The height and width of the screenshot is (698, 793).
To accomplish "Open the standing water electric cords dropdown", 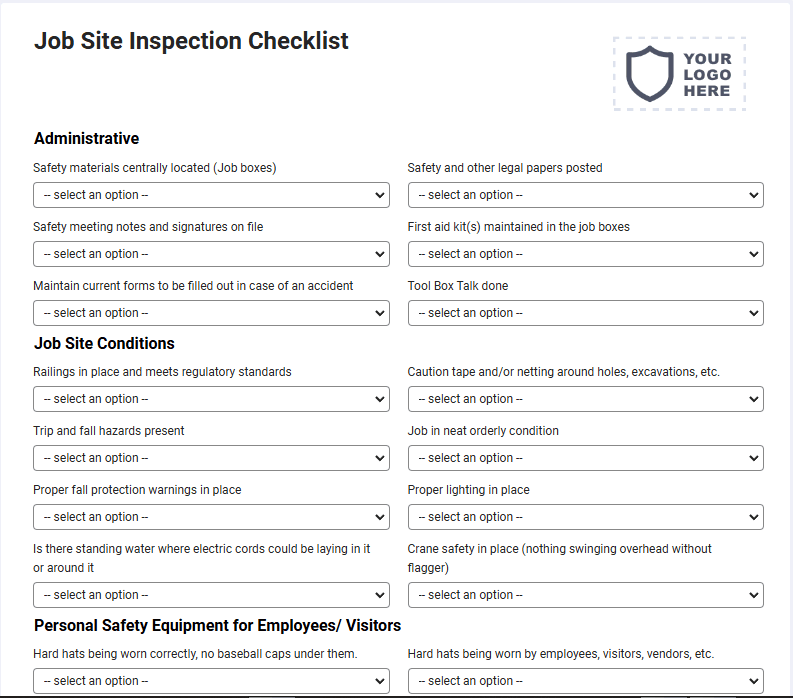I will click(x=211, y=595).
